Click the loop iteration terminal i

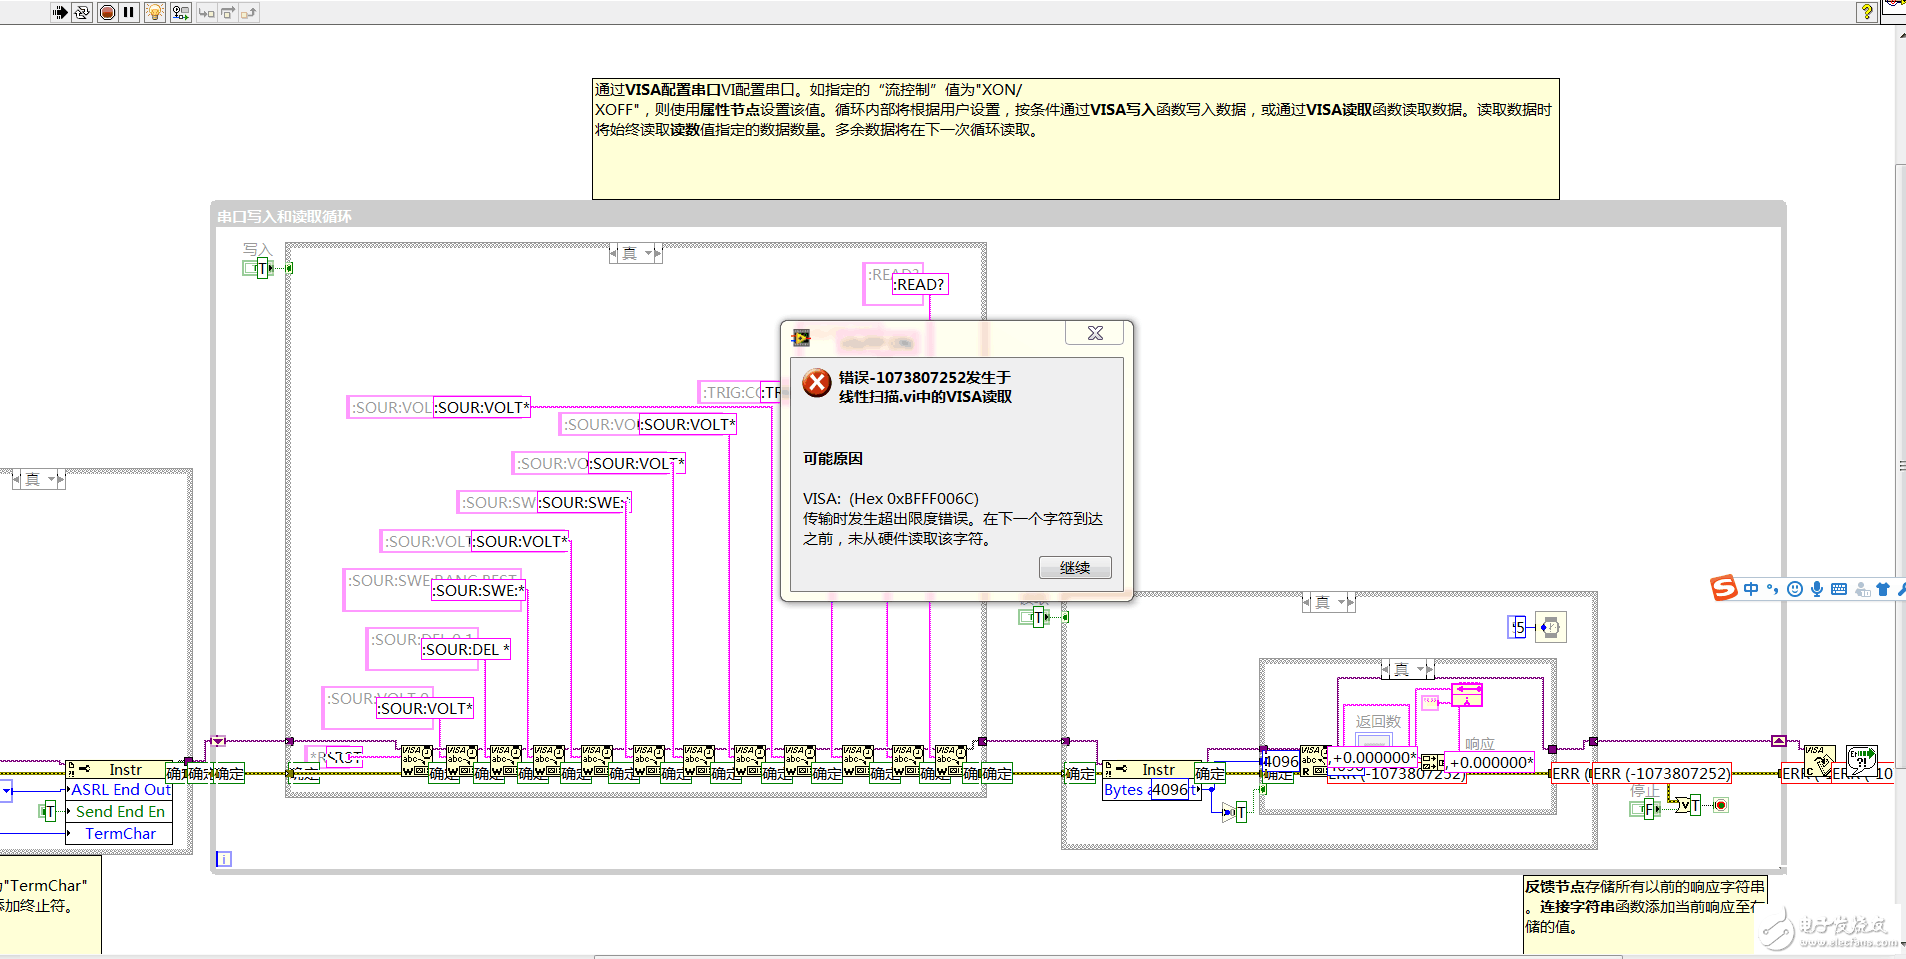click(x=224, y=859)
